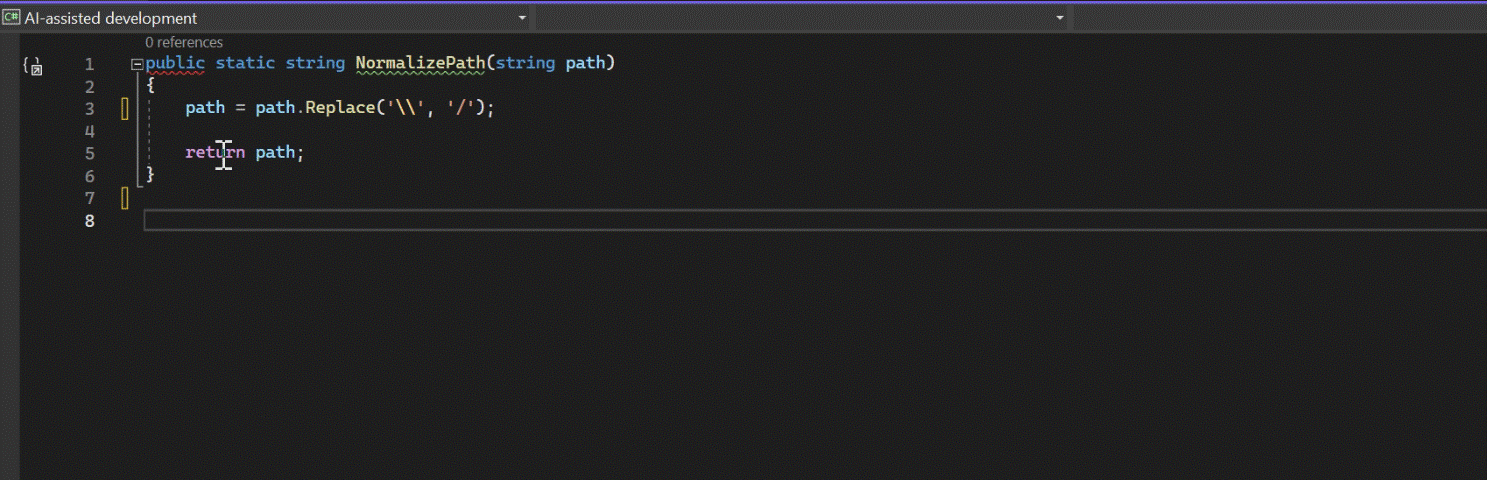Place cursor on the return keyword
Image resolution: width=1487 pixels, height=480 pixels.
coord(215,153)
